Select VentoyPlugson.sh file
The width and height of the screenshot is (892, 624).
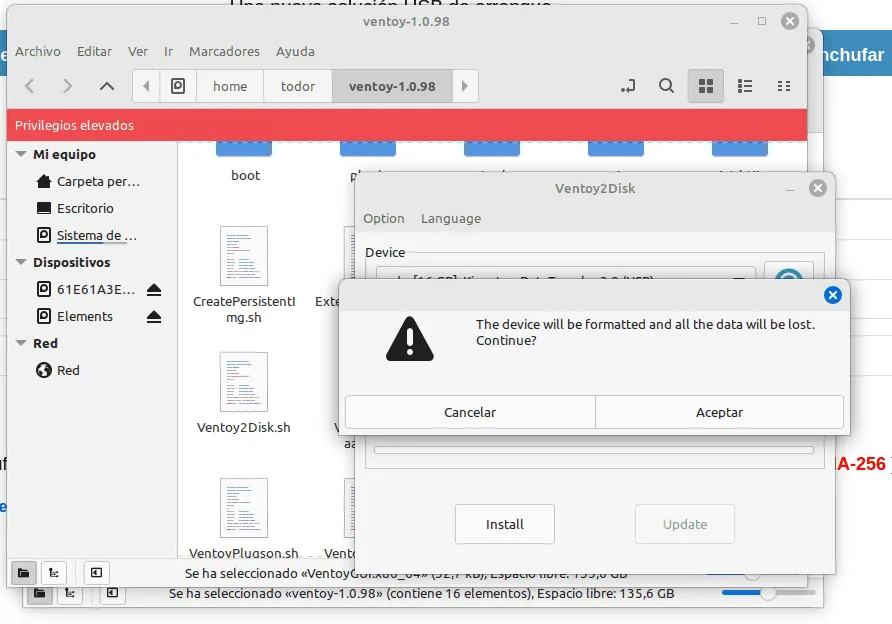[x=244, y=519]
